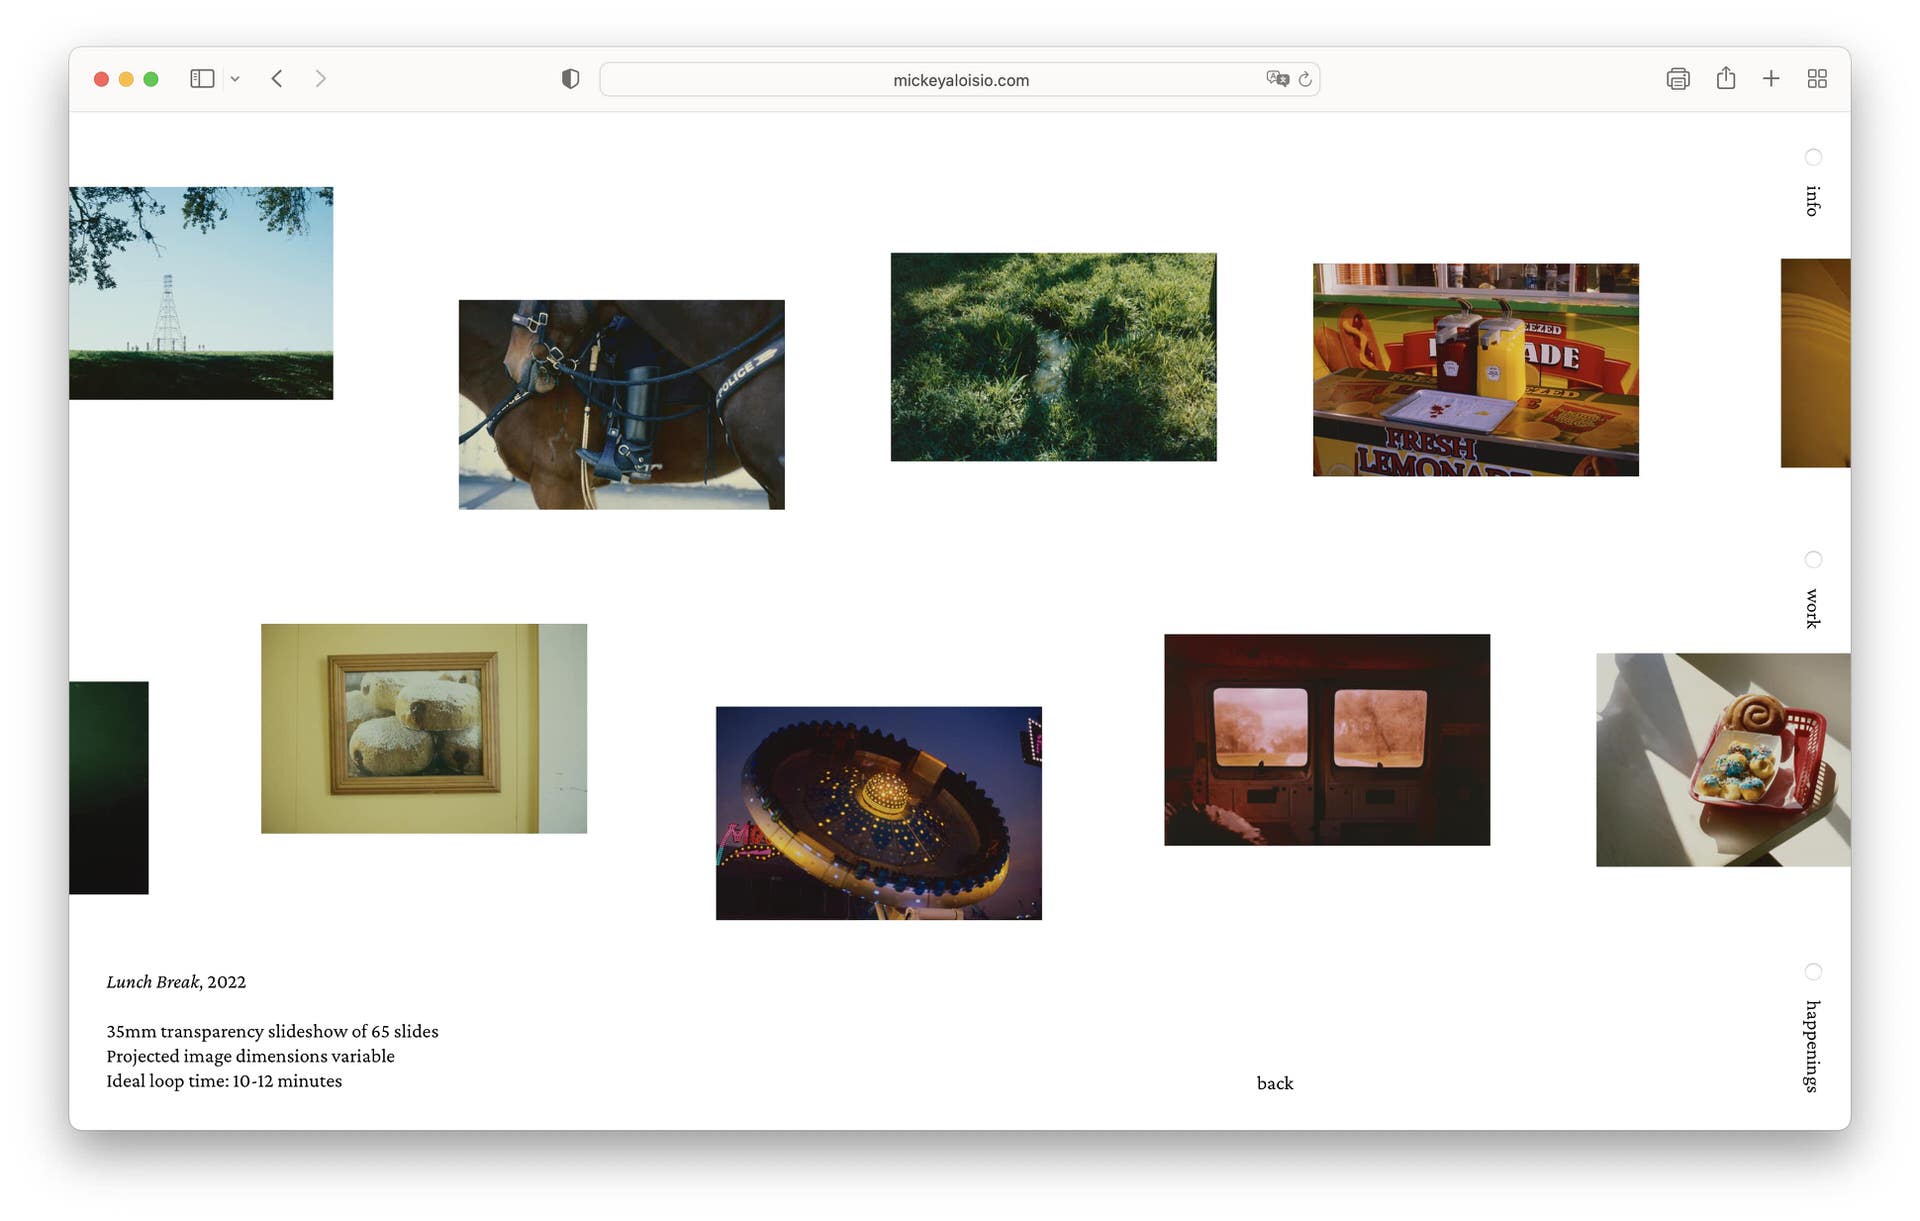This screenshot has height=1221, width=1920.
Task: Expand the sidebar options chevron
Action: pos(235,79)
